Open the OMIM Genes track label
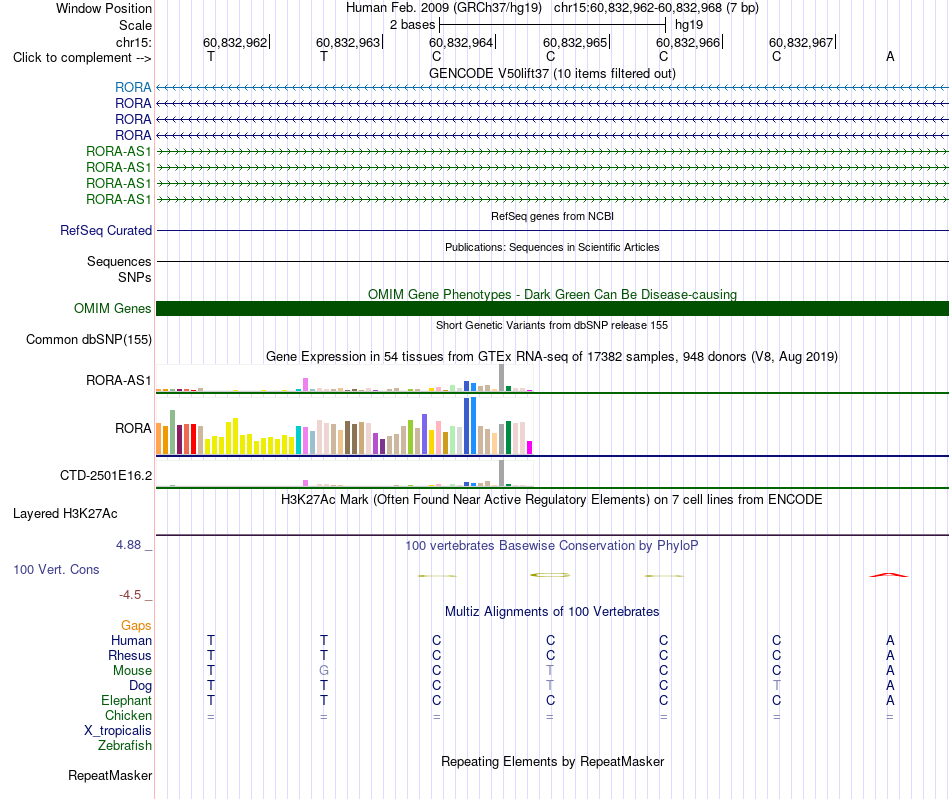 click(x=112, y=308)
